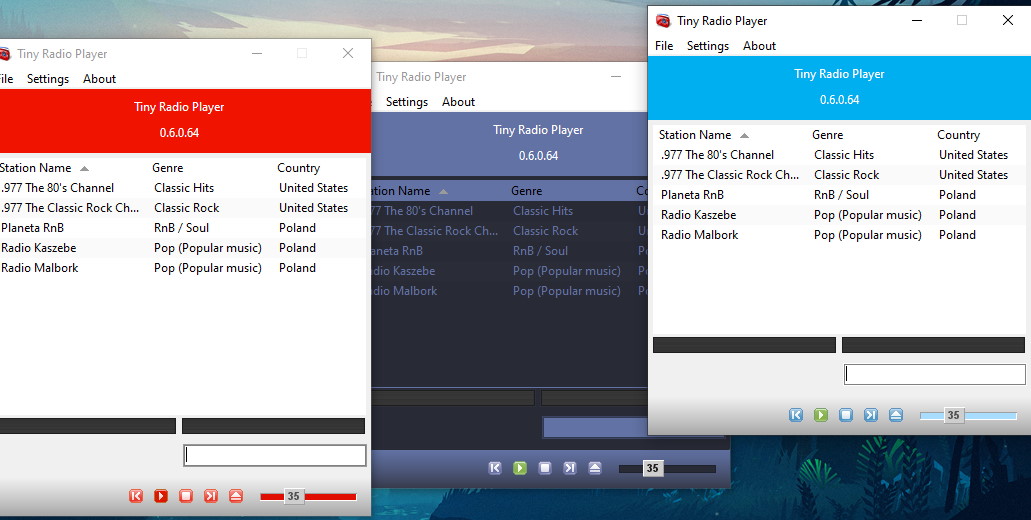The image size is (1031, 520).
Task: Close the red Tiny Radio Player window
Action: tap(348, 53)
